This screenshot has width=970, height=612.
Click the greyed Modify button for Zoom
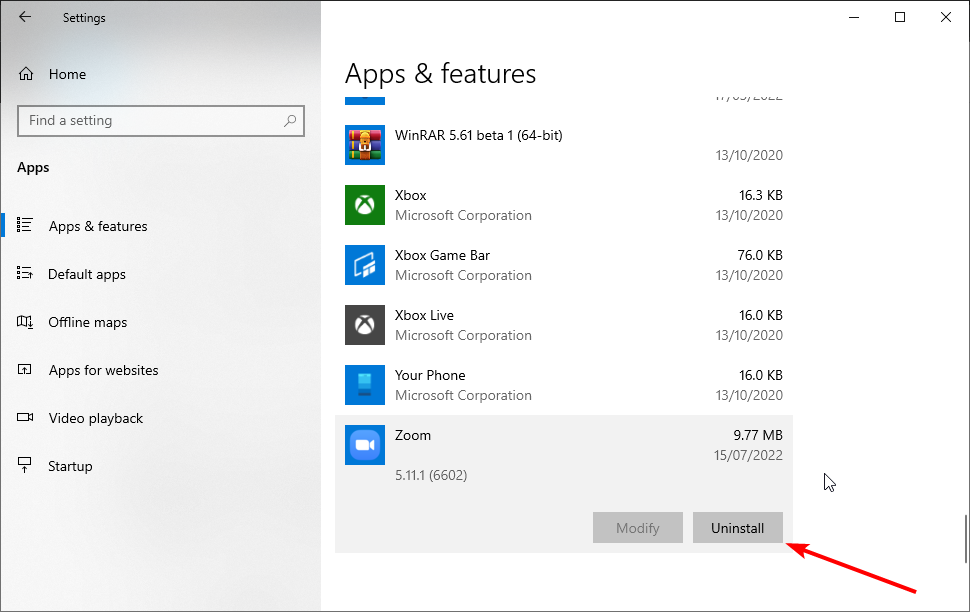point(638,528)
